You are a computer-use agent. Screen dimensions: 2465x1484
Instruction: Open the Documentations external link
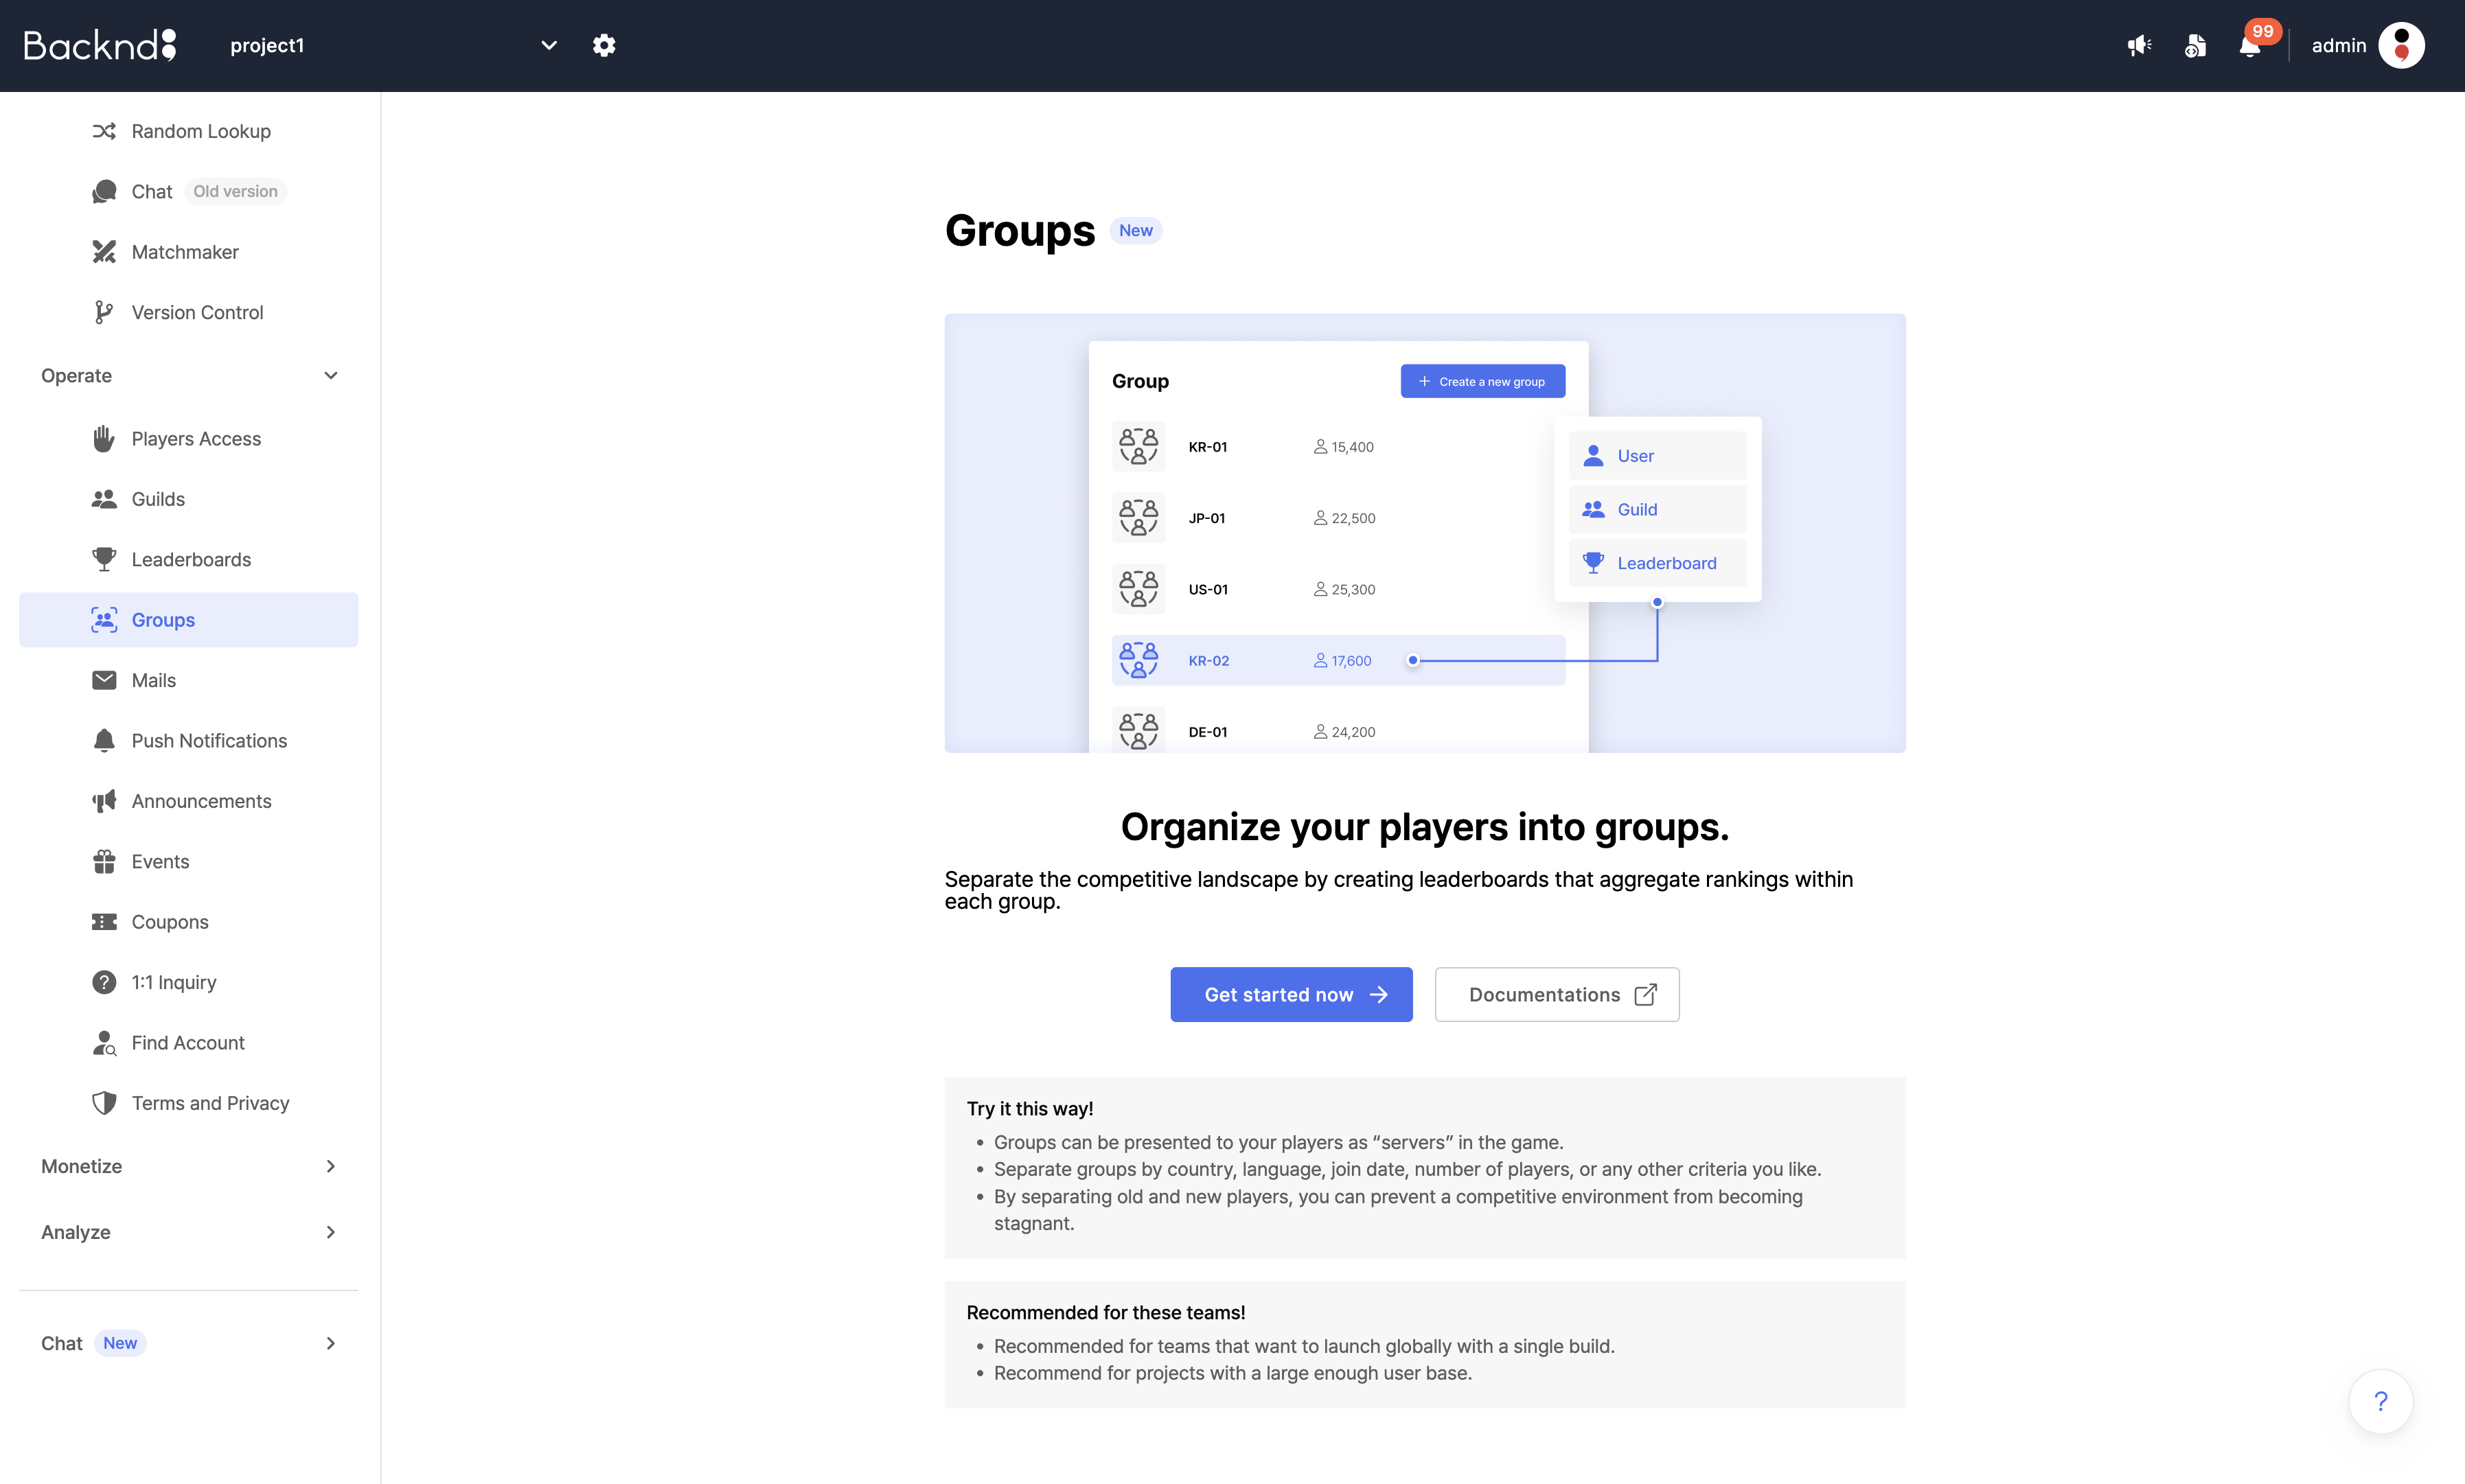coord(1557,993)
